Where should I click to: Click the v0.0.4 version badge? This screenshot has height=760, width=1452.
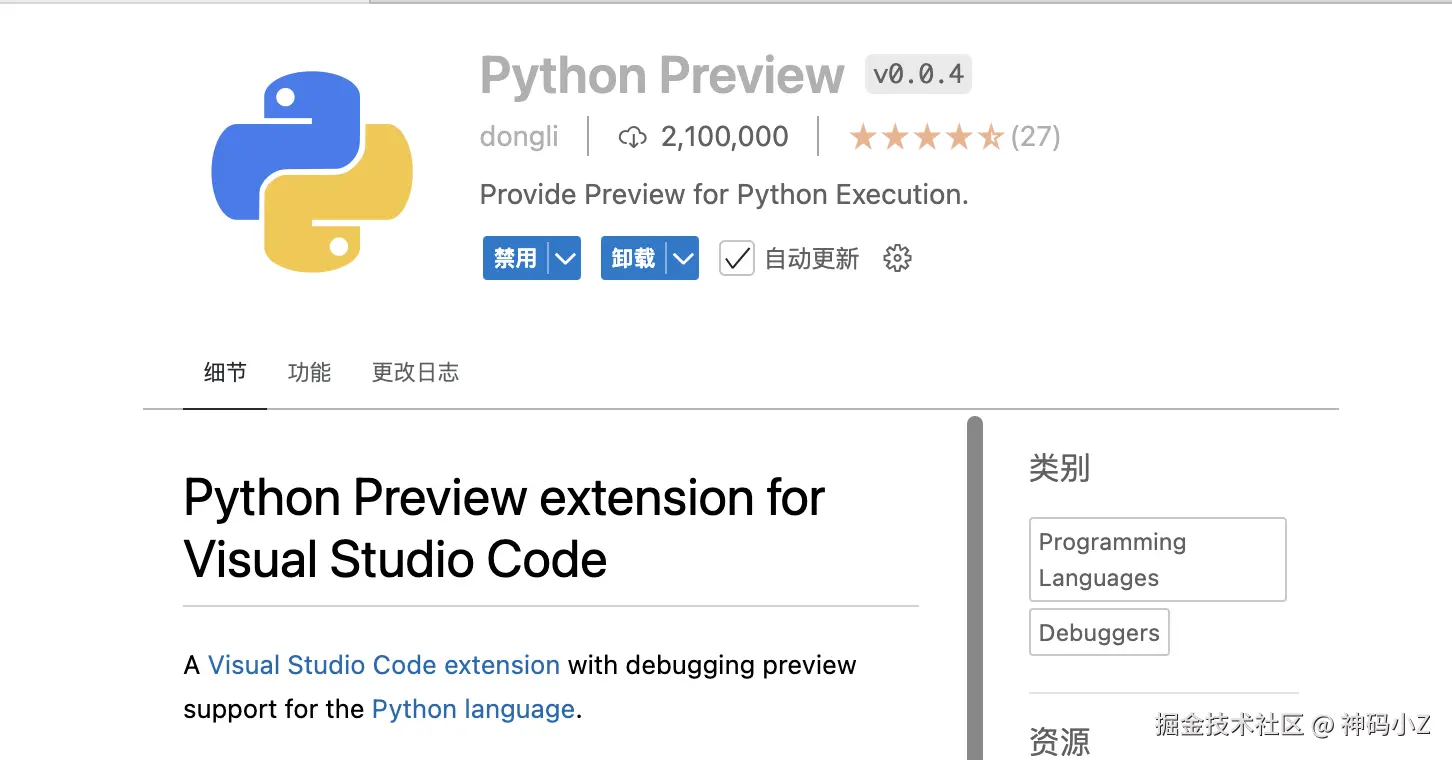coord(918,74)
